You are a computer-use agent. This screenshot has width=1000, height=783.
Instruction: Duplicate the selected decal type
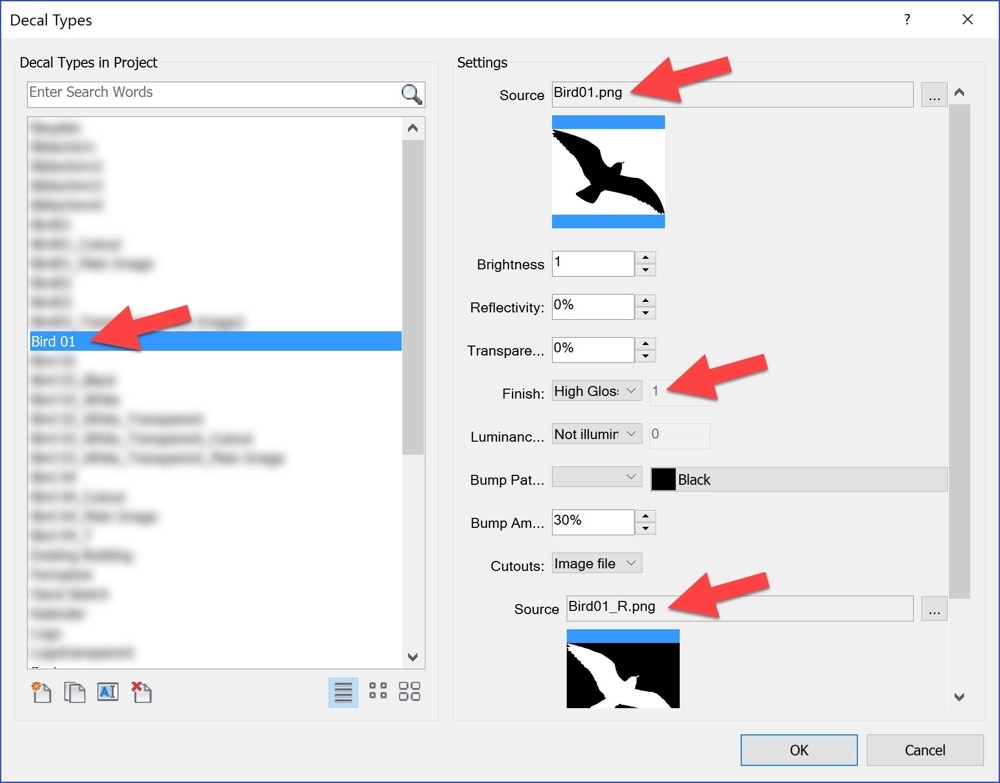click(x=75, y=691)
